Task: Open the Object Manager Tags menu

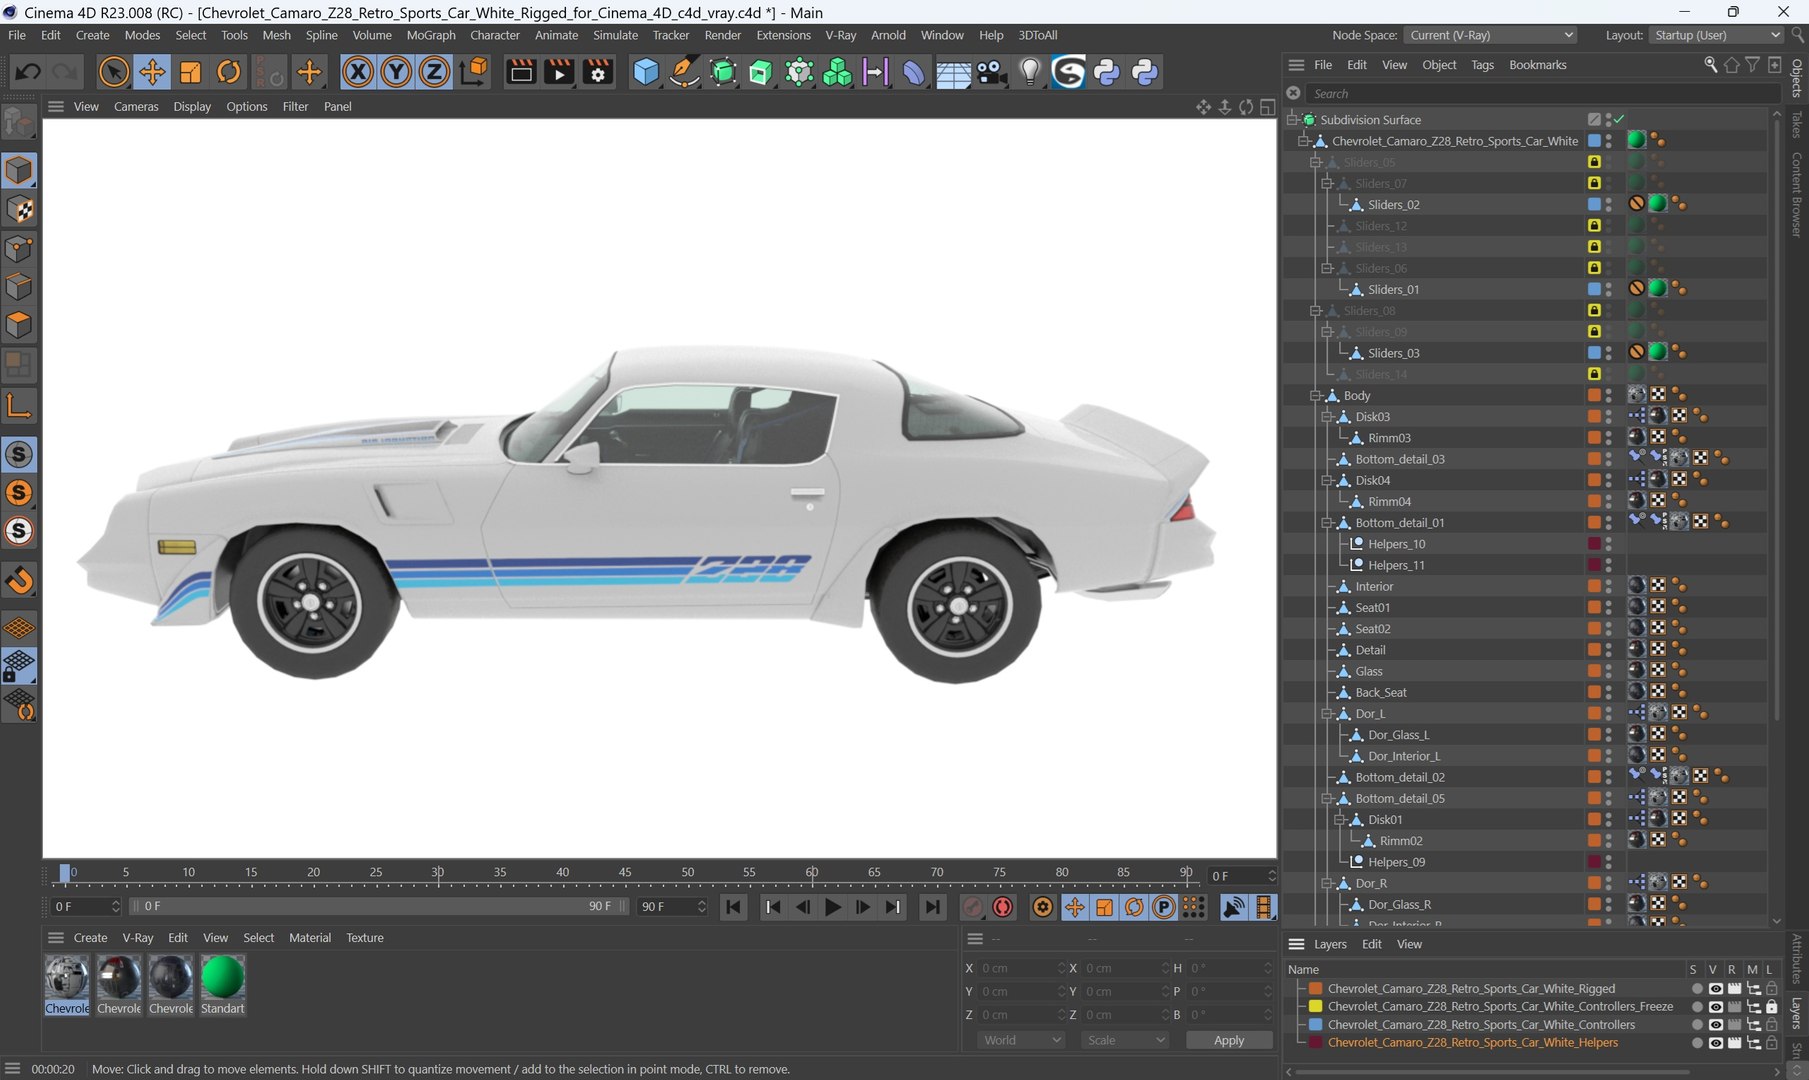Action: pyautogui.click(x=1482, y=65)
